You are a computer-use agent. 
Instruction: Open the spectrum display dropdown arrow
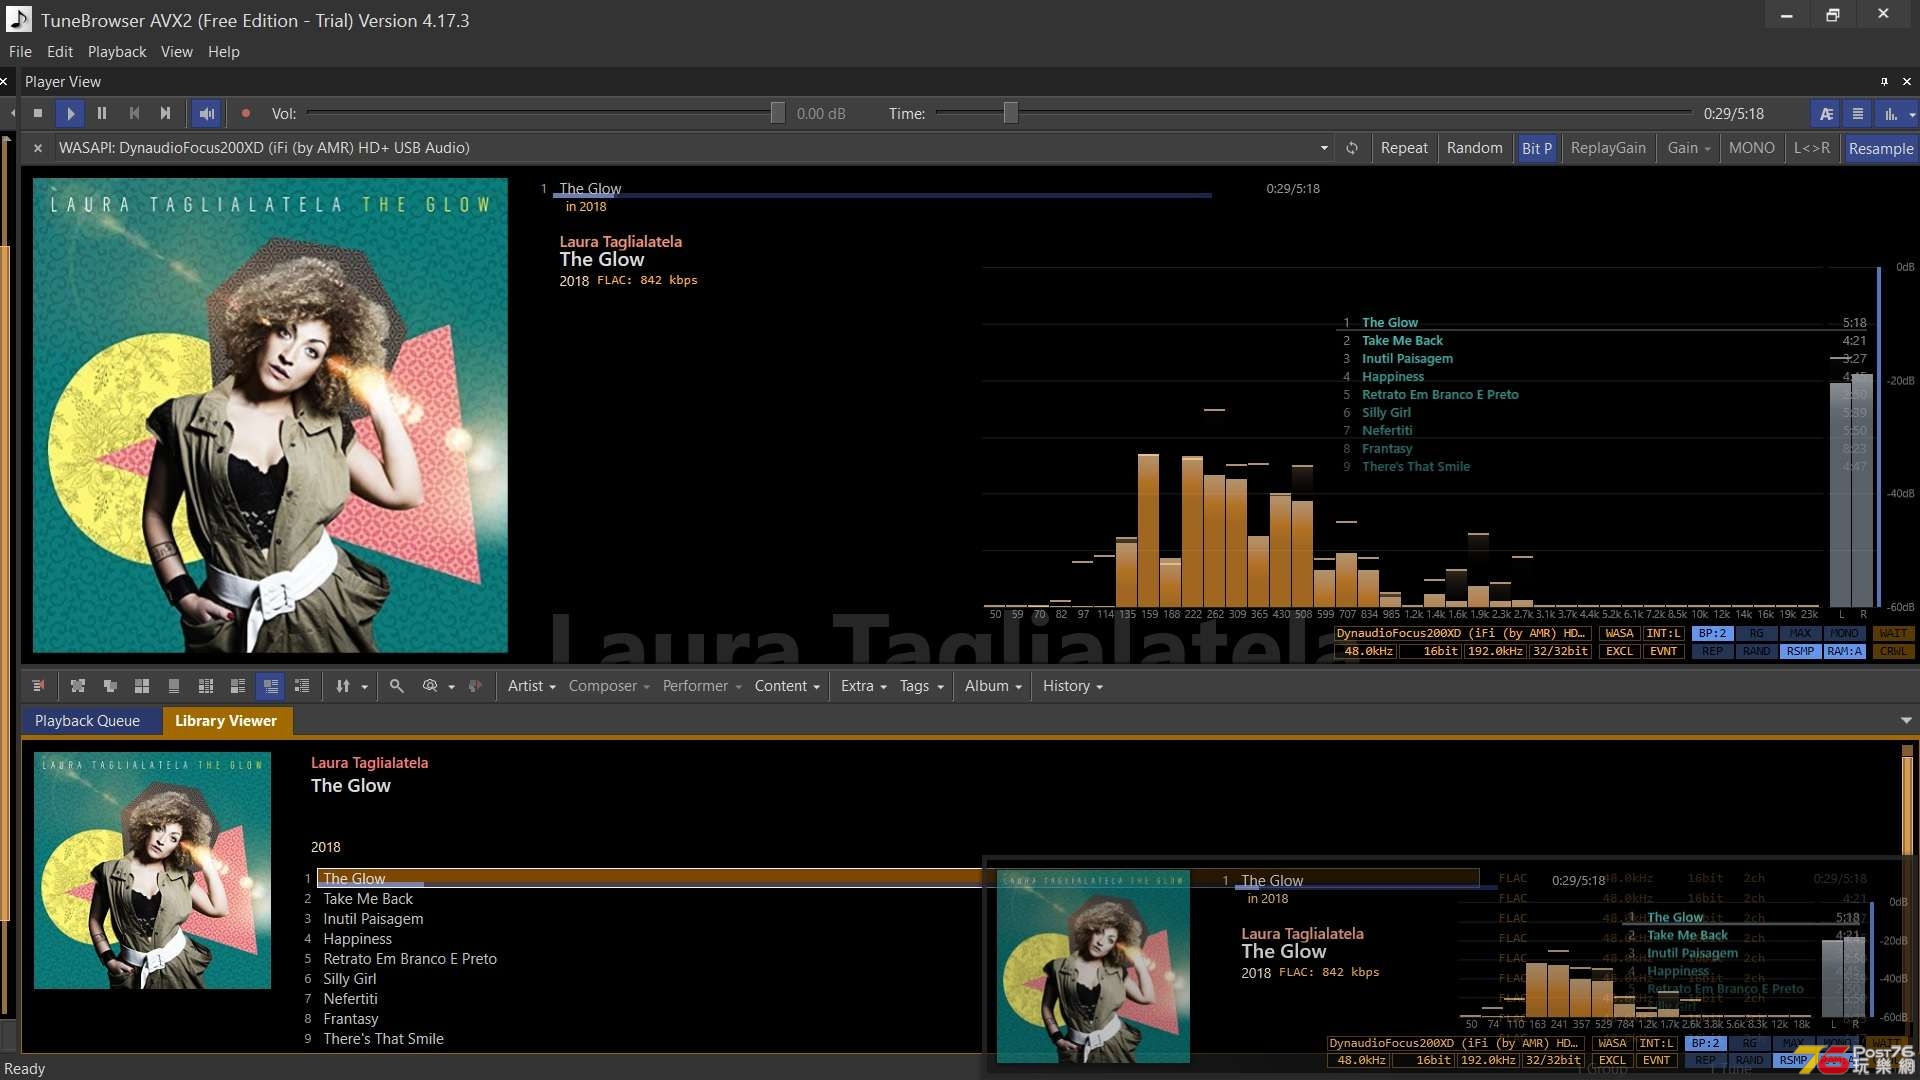pos(1912,115)
